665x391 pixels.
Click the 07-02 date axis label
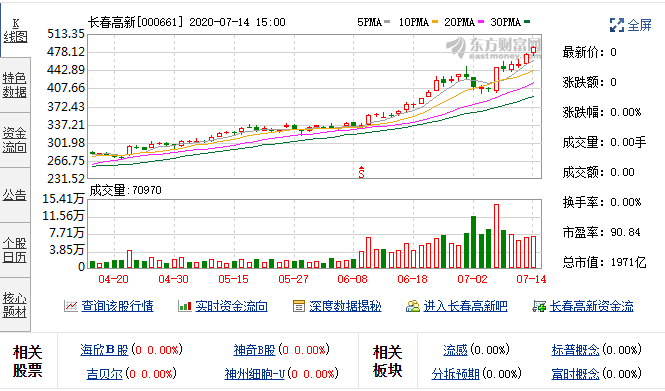tap(472, 279)
